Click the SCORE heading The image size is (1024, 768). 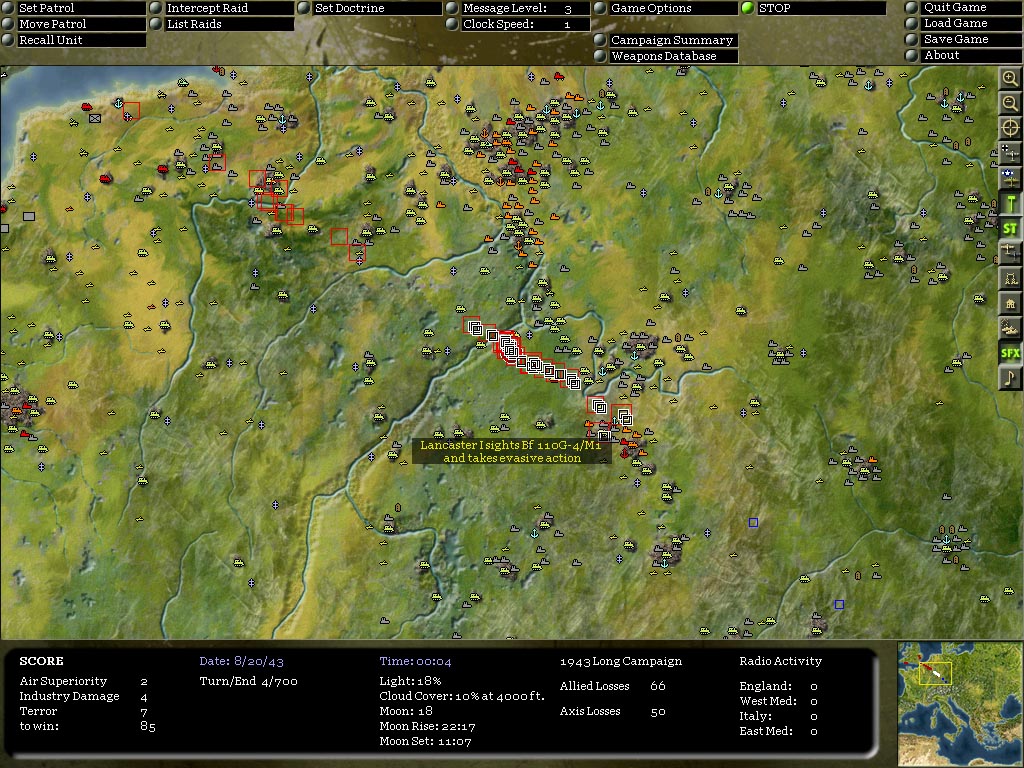click(x=41, y=661)
